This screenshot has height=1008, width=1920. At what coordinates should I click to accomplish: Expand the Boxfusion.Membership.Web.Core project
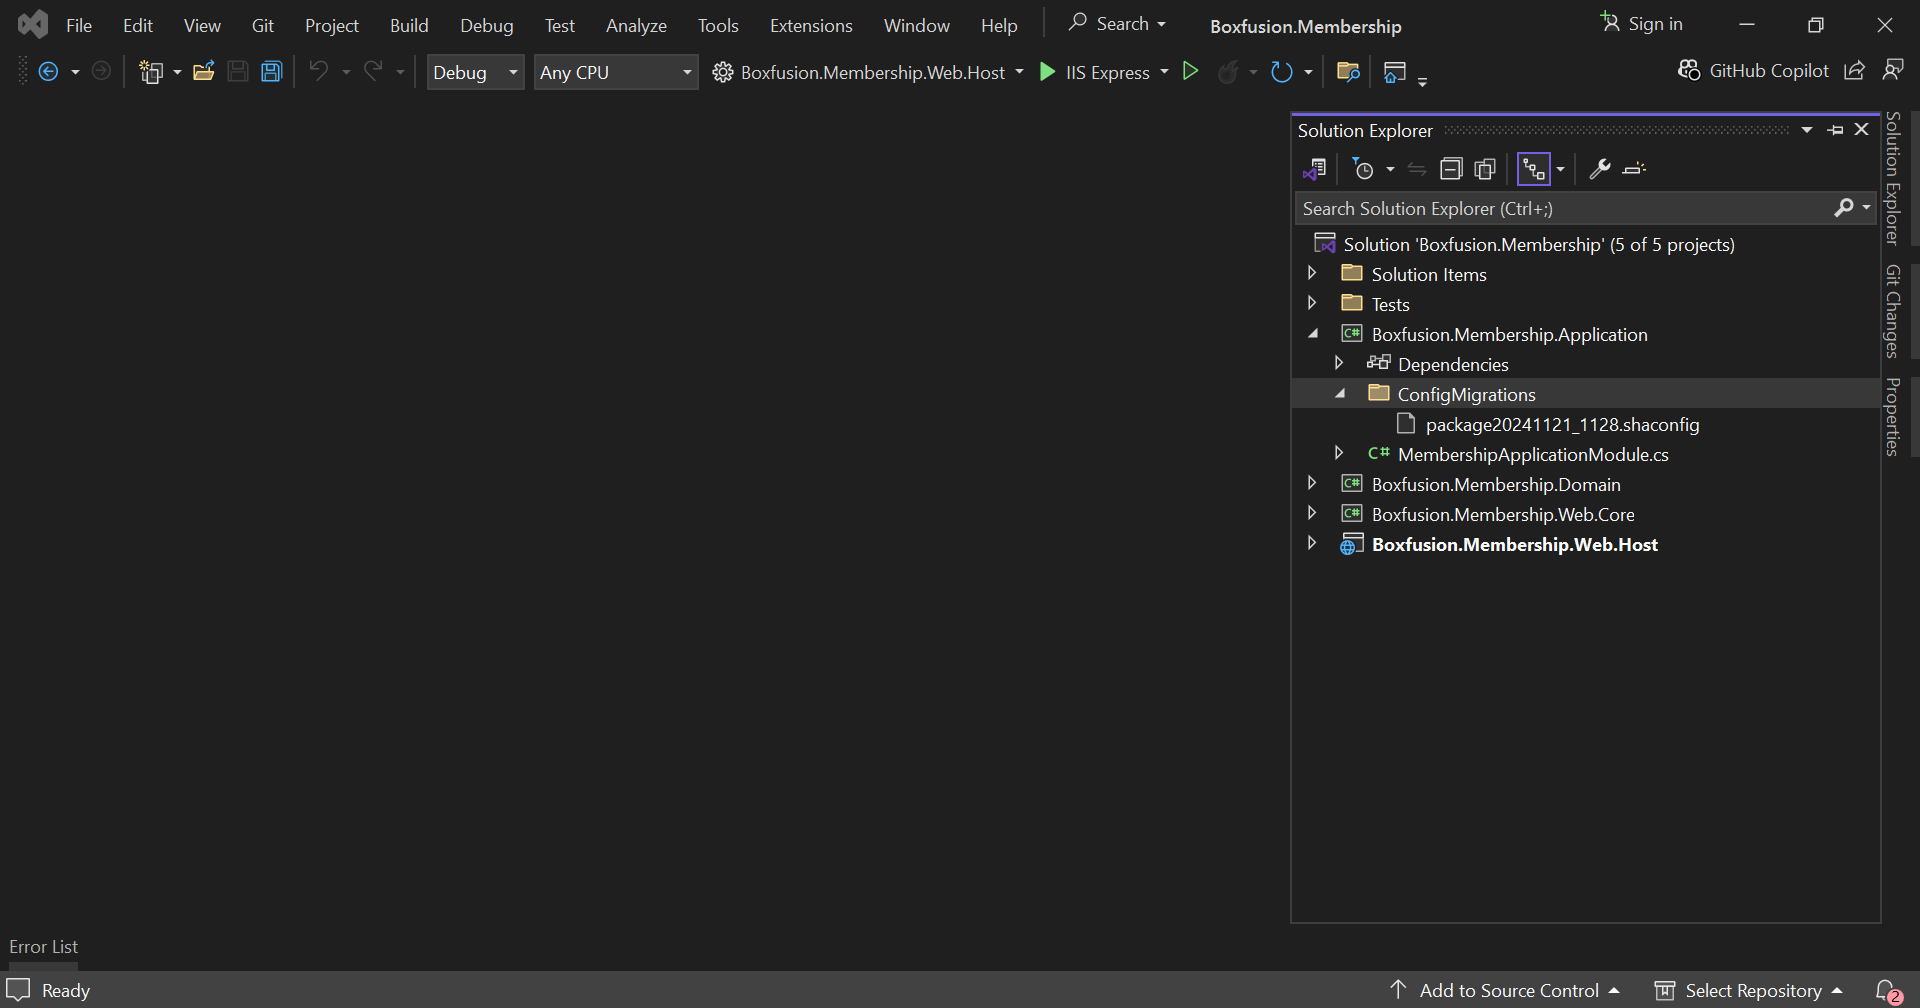[1312, 513]
